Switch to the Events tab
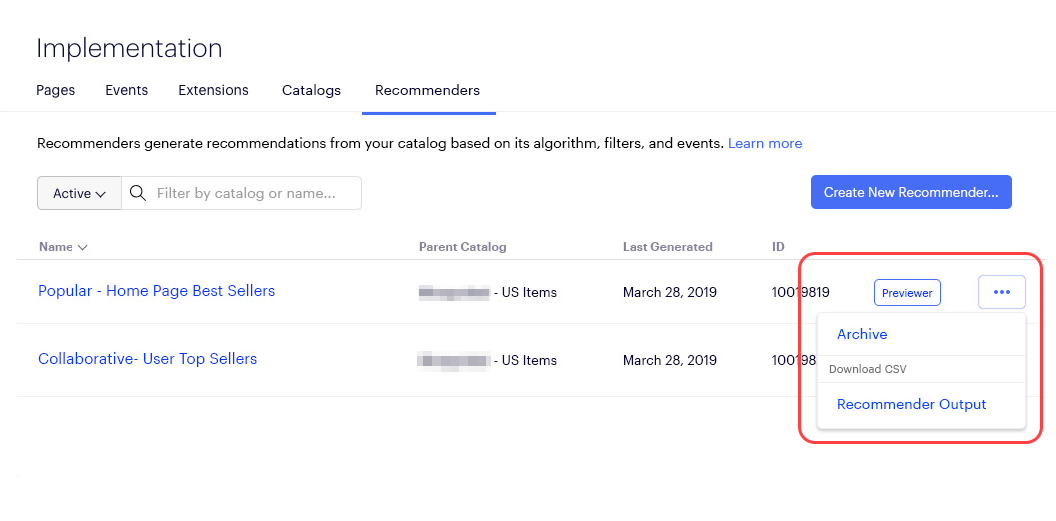Viewport: 1056px width, 521px height. (x=127, y=90)
